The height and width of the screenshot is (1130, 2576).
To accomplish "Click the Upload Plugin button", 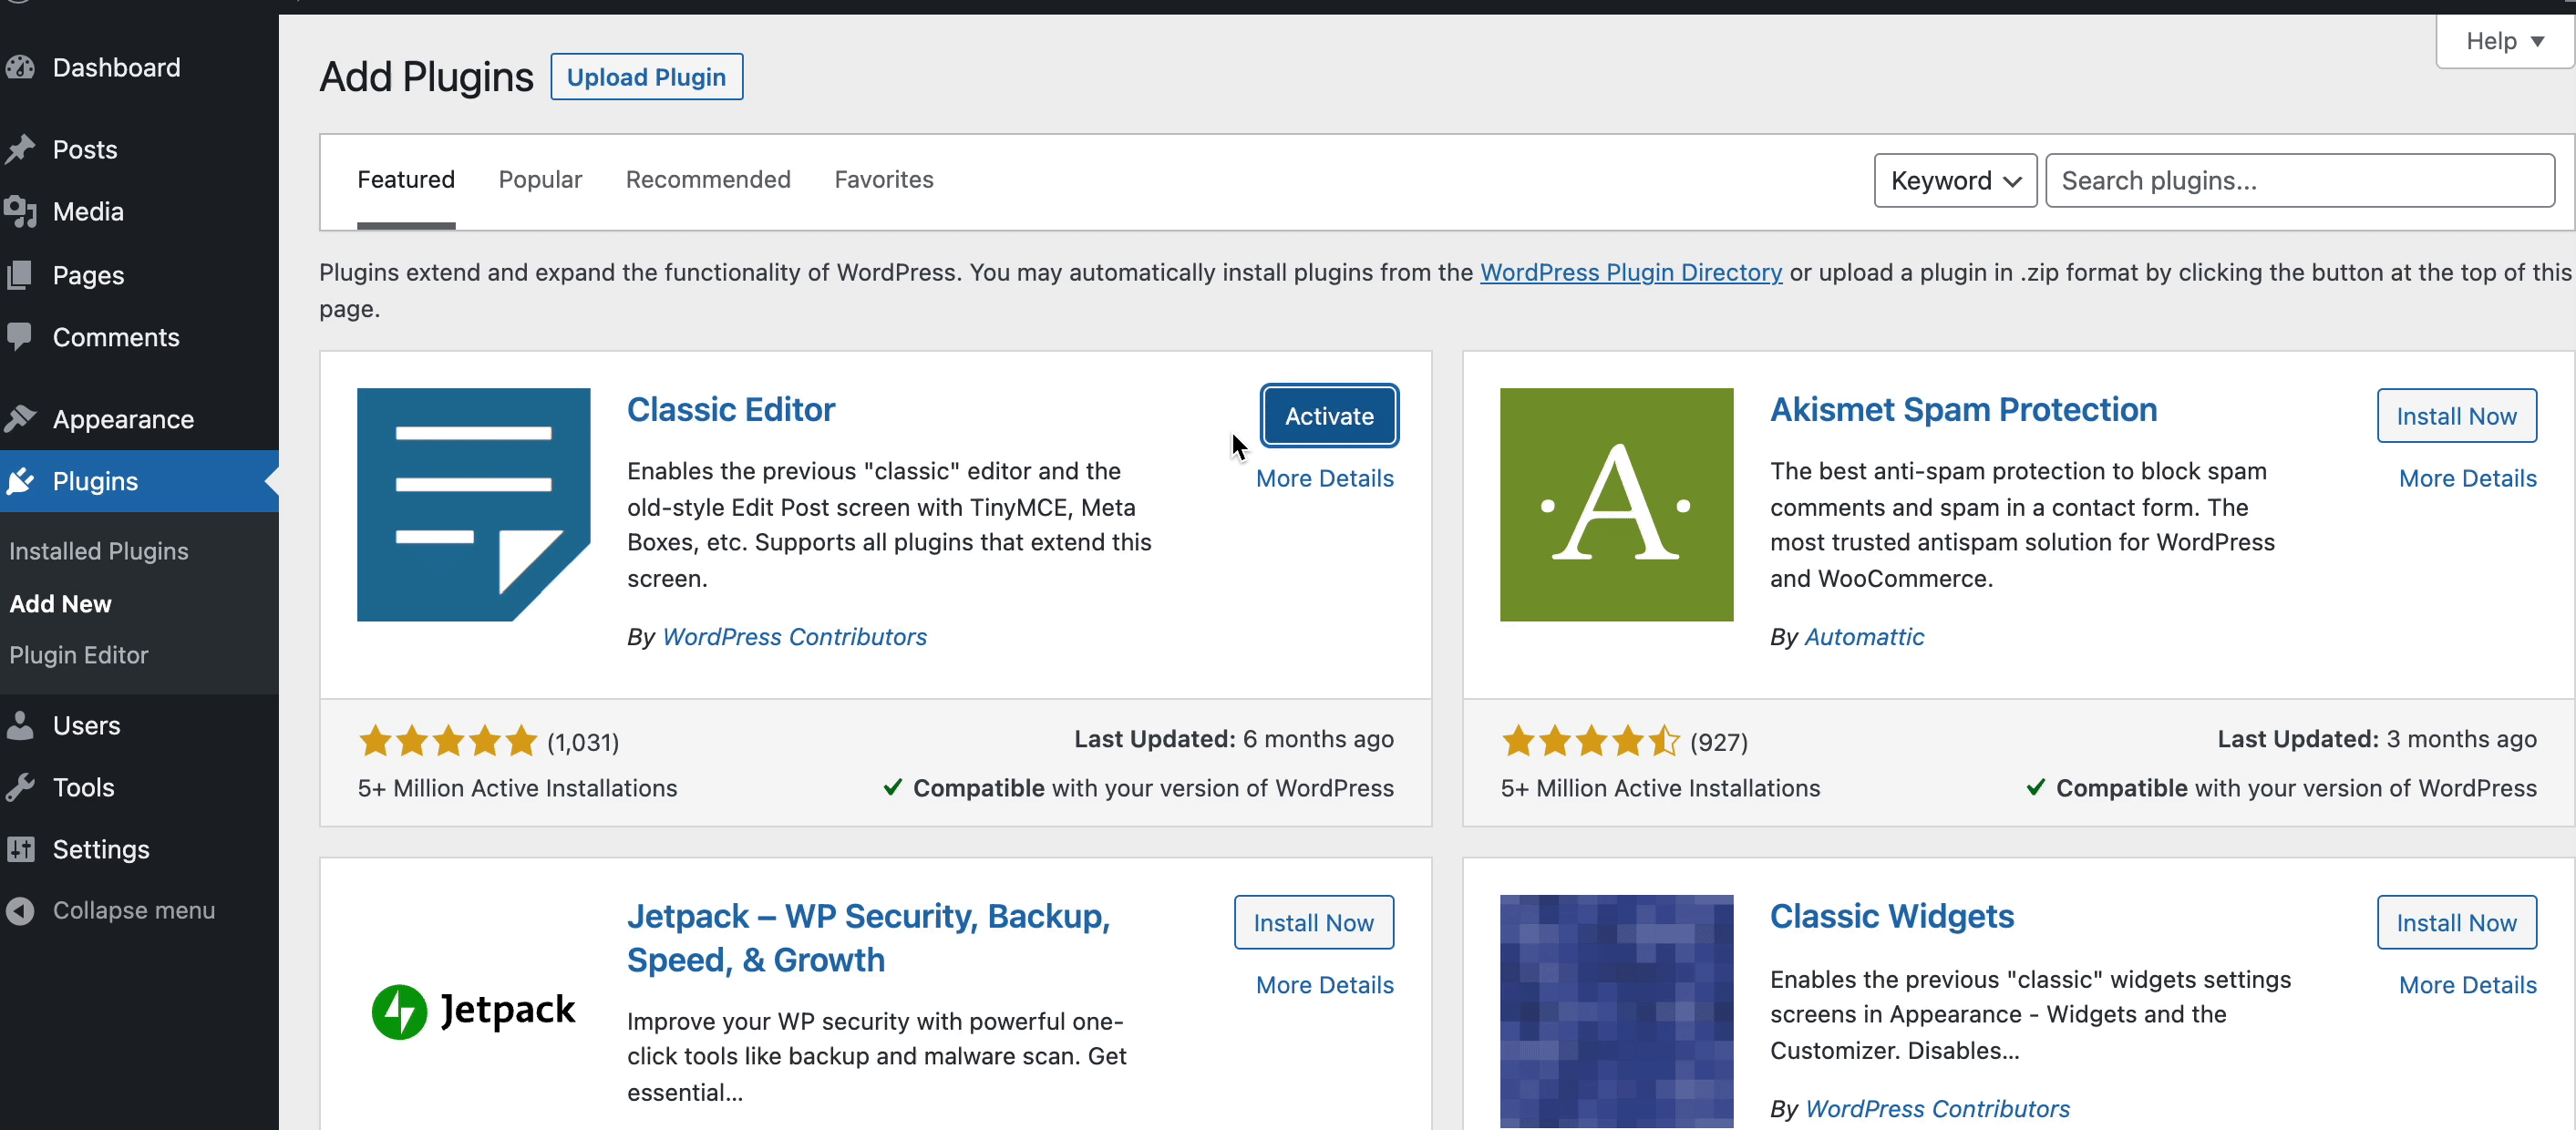I will [646, 77].
